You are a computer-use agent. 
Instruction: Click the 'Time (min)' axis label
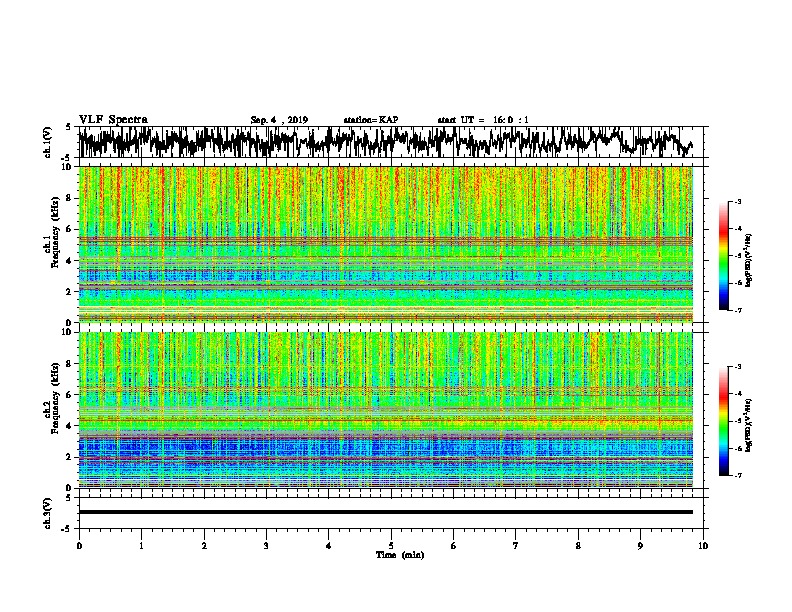pyautogui.click(x=400, y=555)
